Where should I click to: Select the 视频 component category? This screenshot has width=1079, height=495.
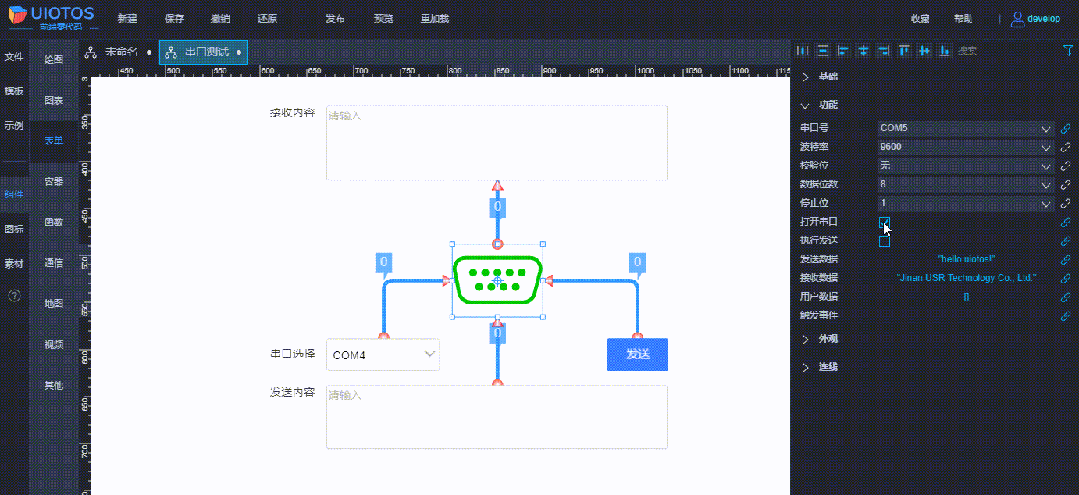[x=54, y=344]
